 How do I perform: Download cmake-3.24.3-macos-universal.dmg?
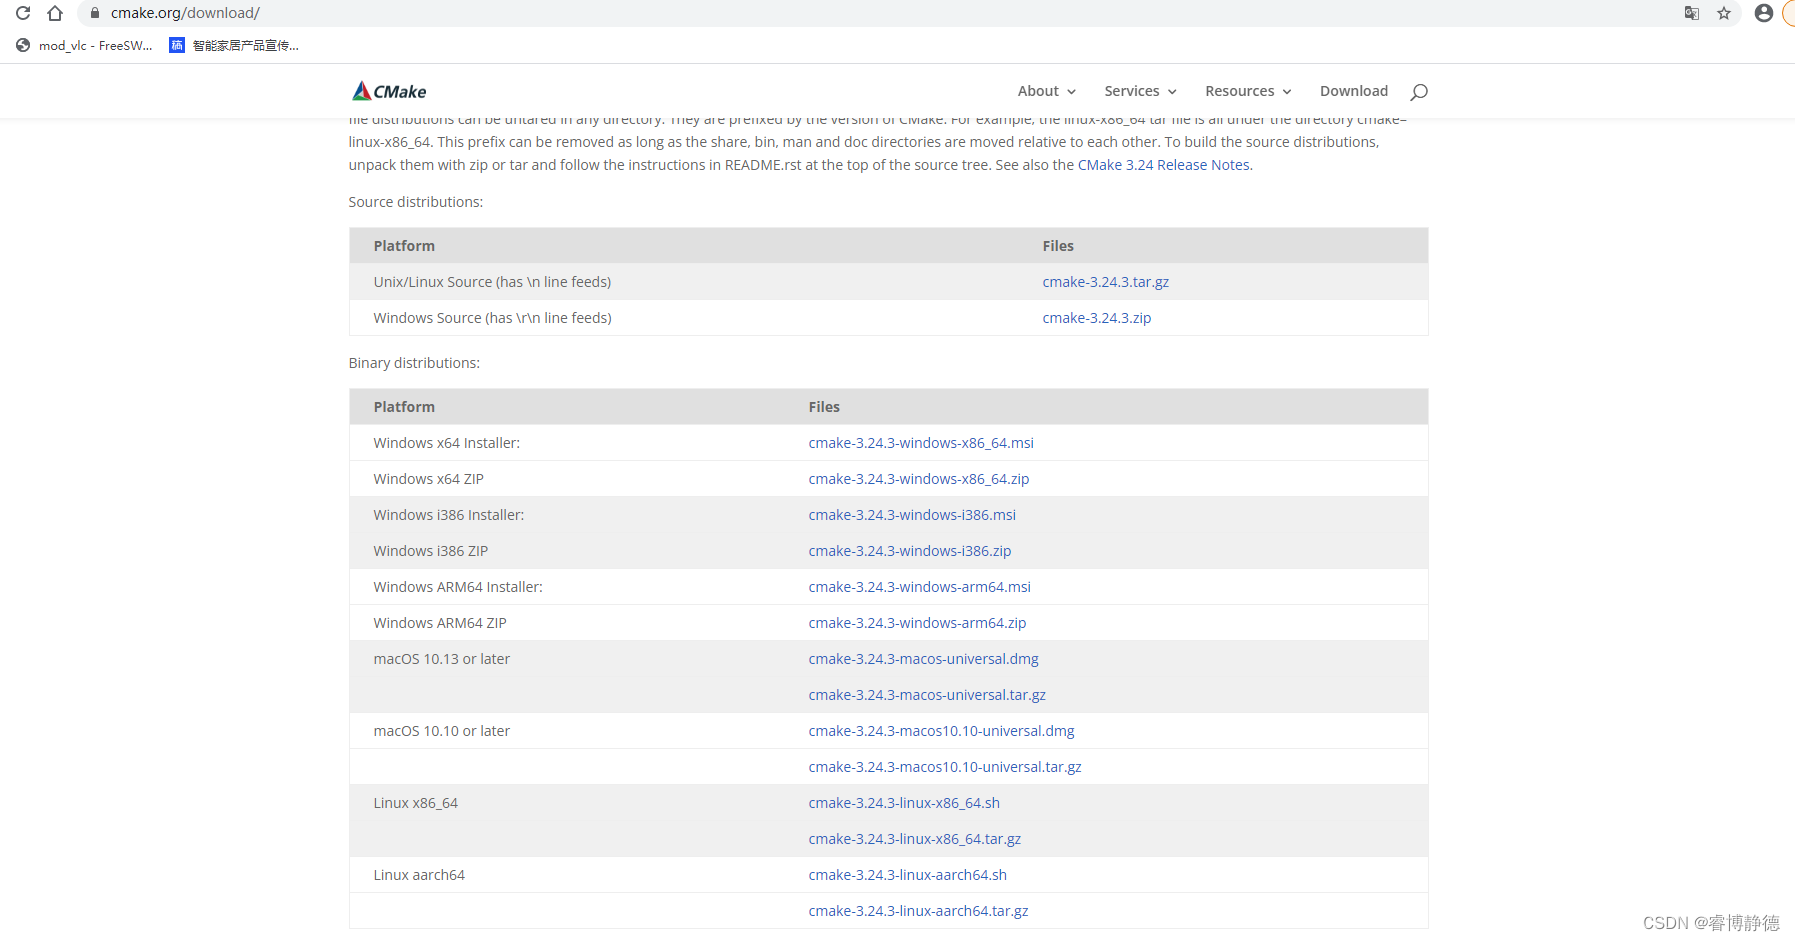pyautogui.click(x=924, y=659)
